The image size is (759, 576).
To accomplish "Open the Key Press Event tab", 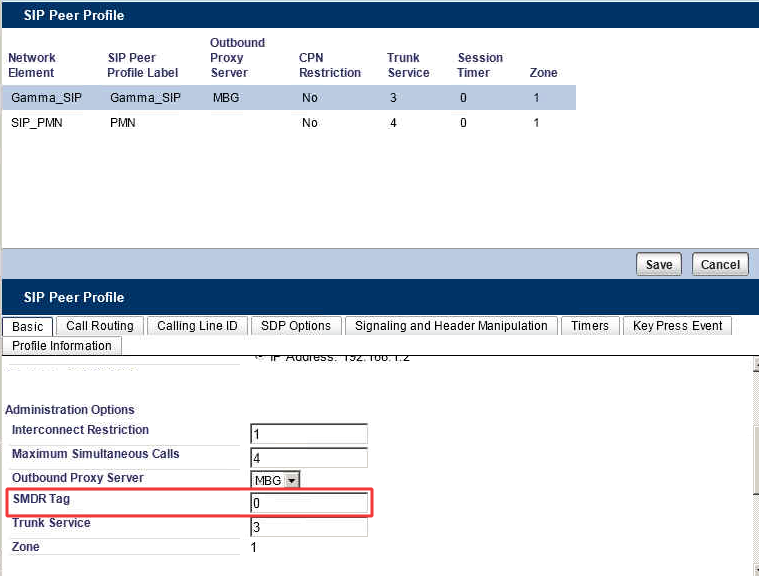I will [x=677, y=326].
